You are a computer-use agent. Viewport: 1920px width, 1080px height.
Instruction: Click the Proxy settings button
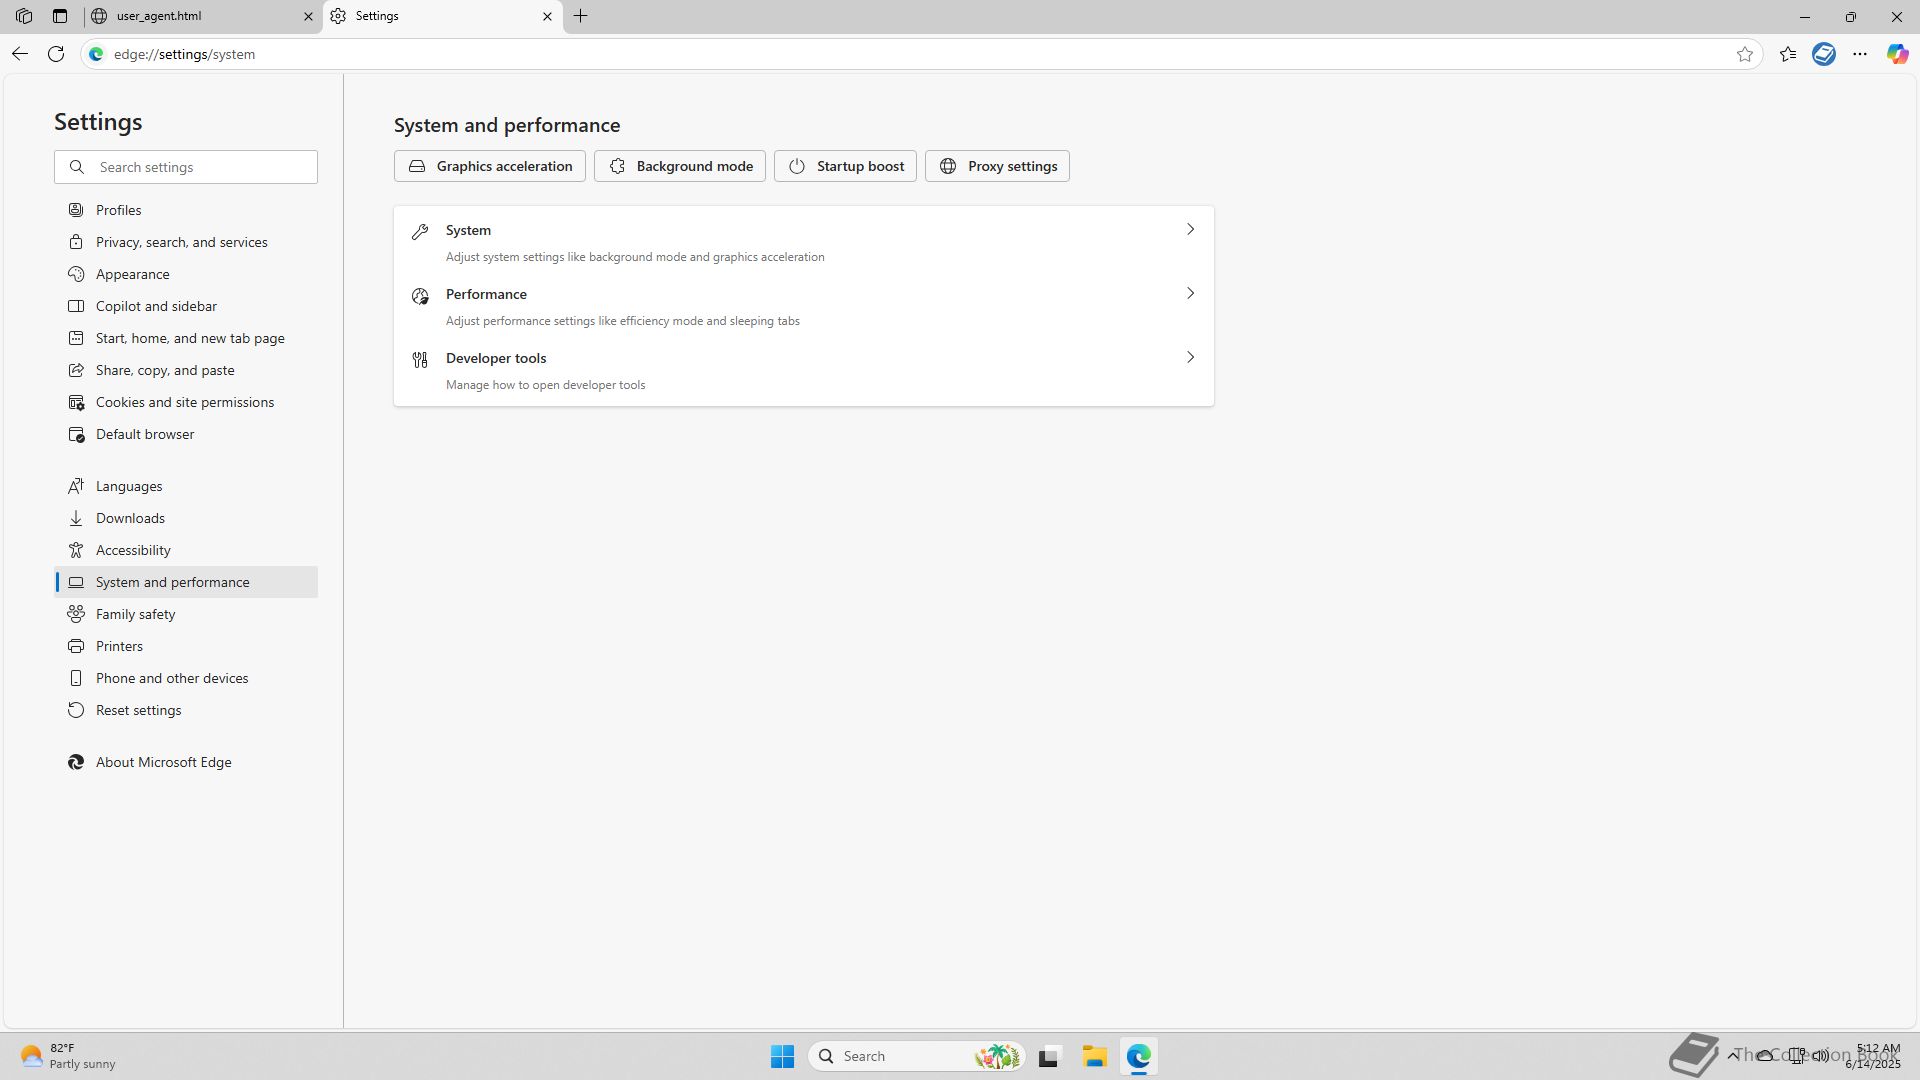[997, 166]
